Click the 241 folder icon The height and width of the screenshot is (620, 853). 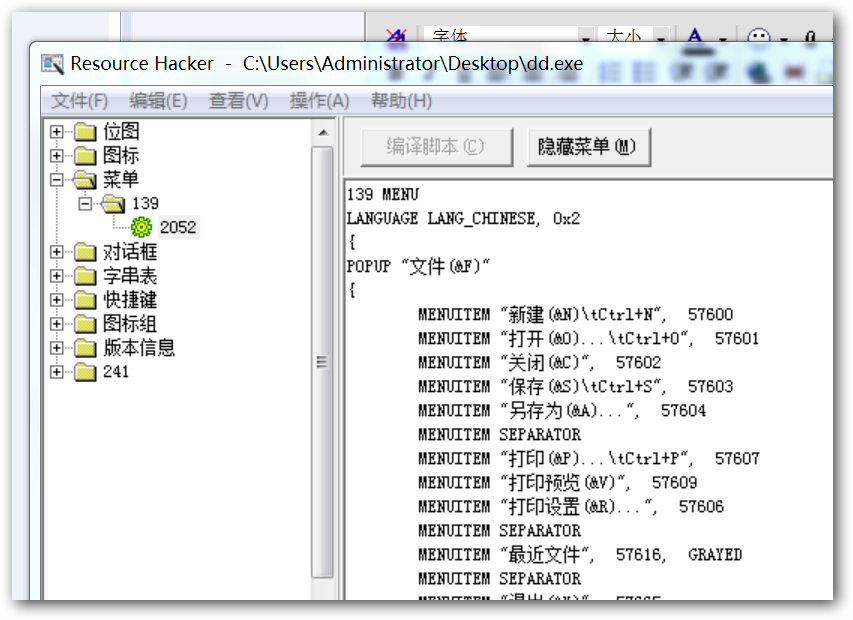[x=85, y=371]
